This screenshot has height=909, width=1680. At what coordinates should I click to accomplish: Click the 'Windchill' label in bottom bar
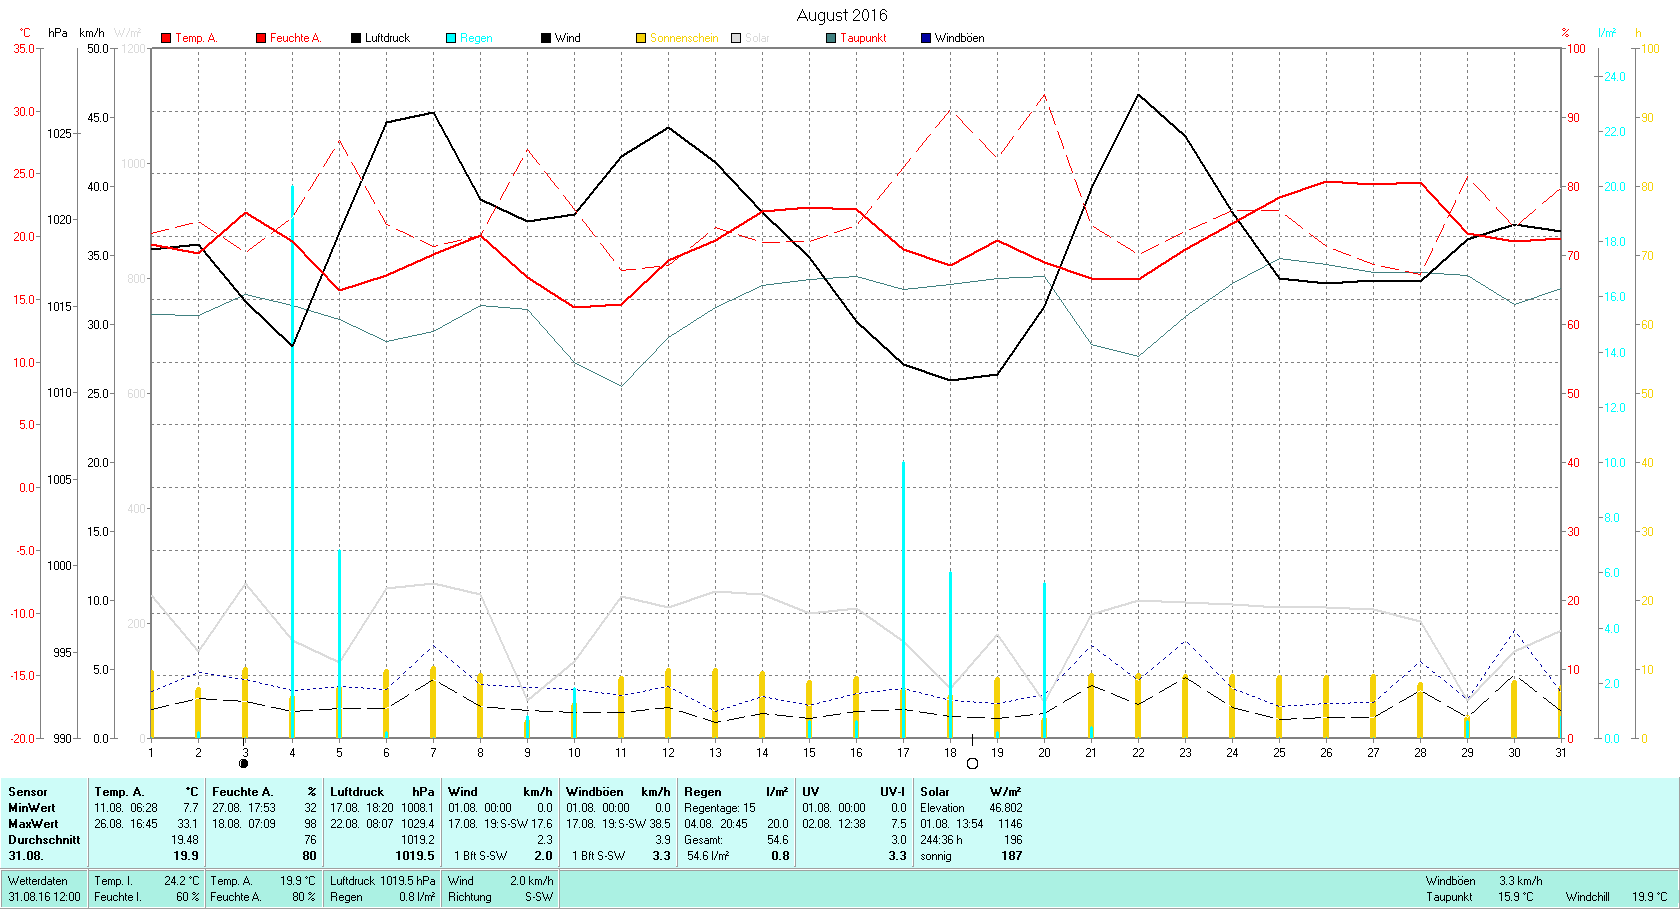(x=1588, y=897)
